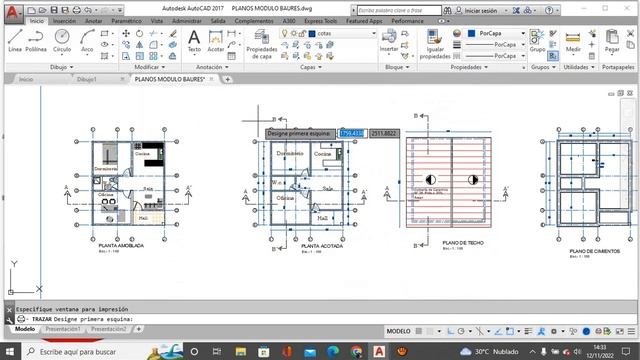640x360 pixels.
Task: Expand the Utilidades panel
Action: pos(579,67)
